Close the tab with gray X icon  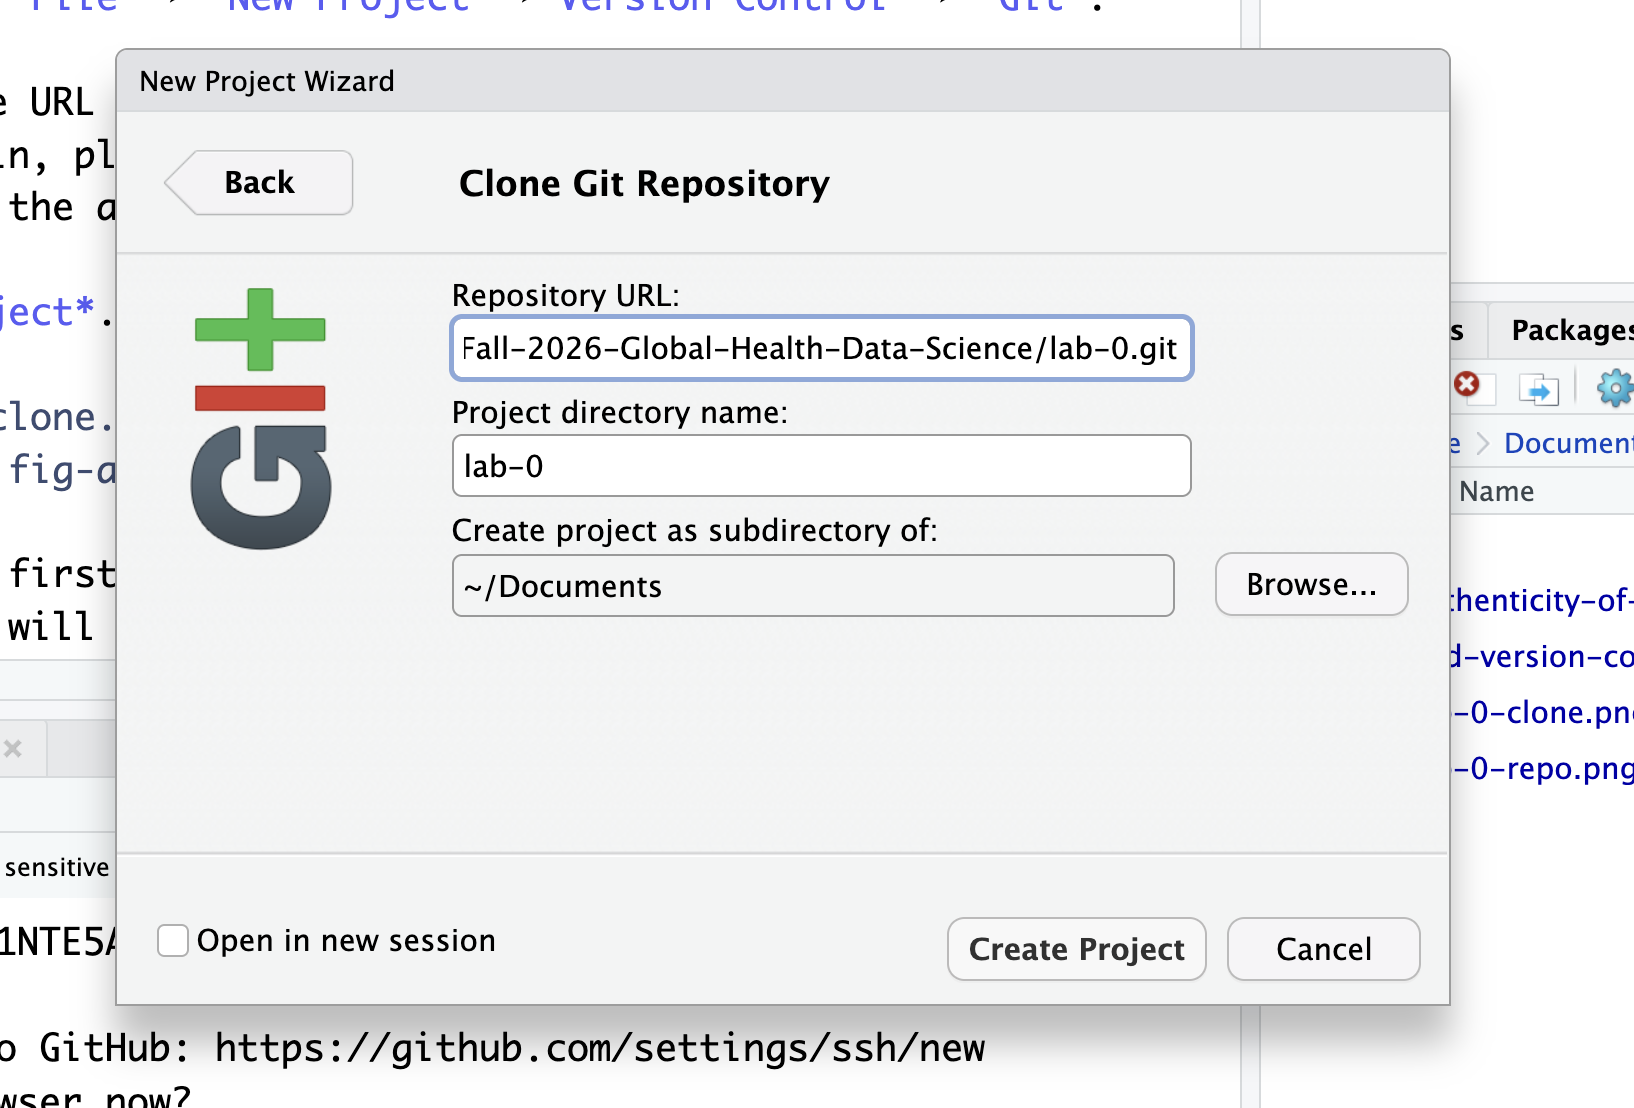click(x=13, y=748)
